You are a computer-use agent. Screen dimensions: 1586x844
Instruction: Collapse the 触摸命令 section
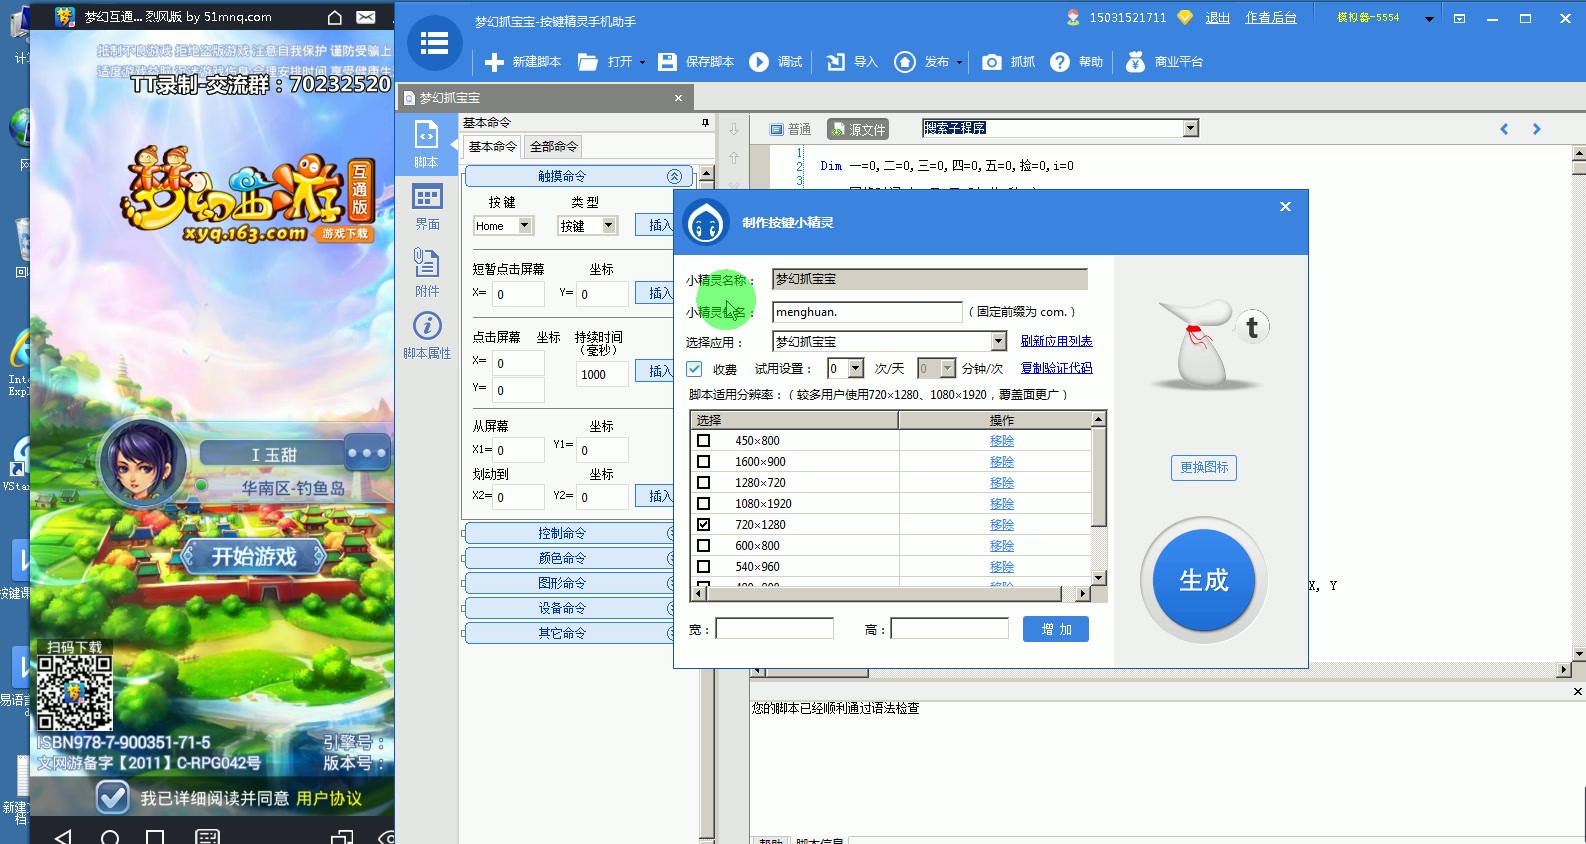click(674, 176)
